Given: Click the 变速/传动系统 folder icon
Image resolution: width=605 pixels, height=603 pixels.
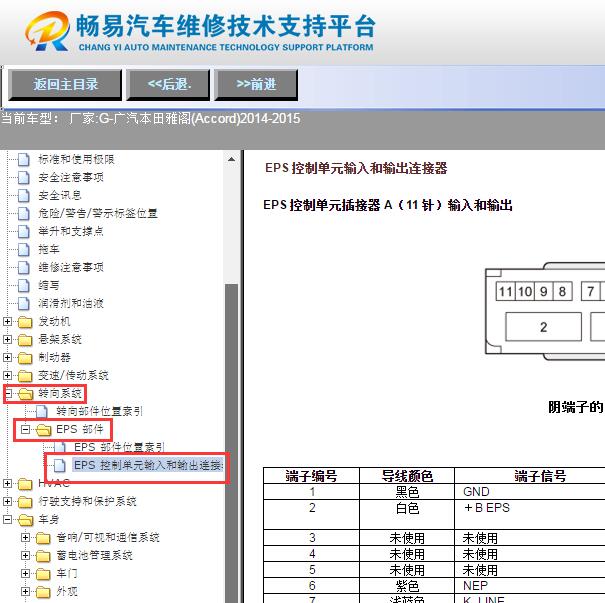Looking at the screenshot, I should [x=25, y=375].
